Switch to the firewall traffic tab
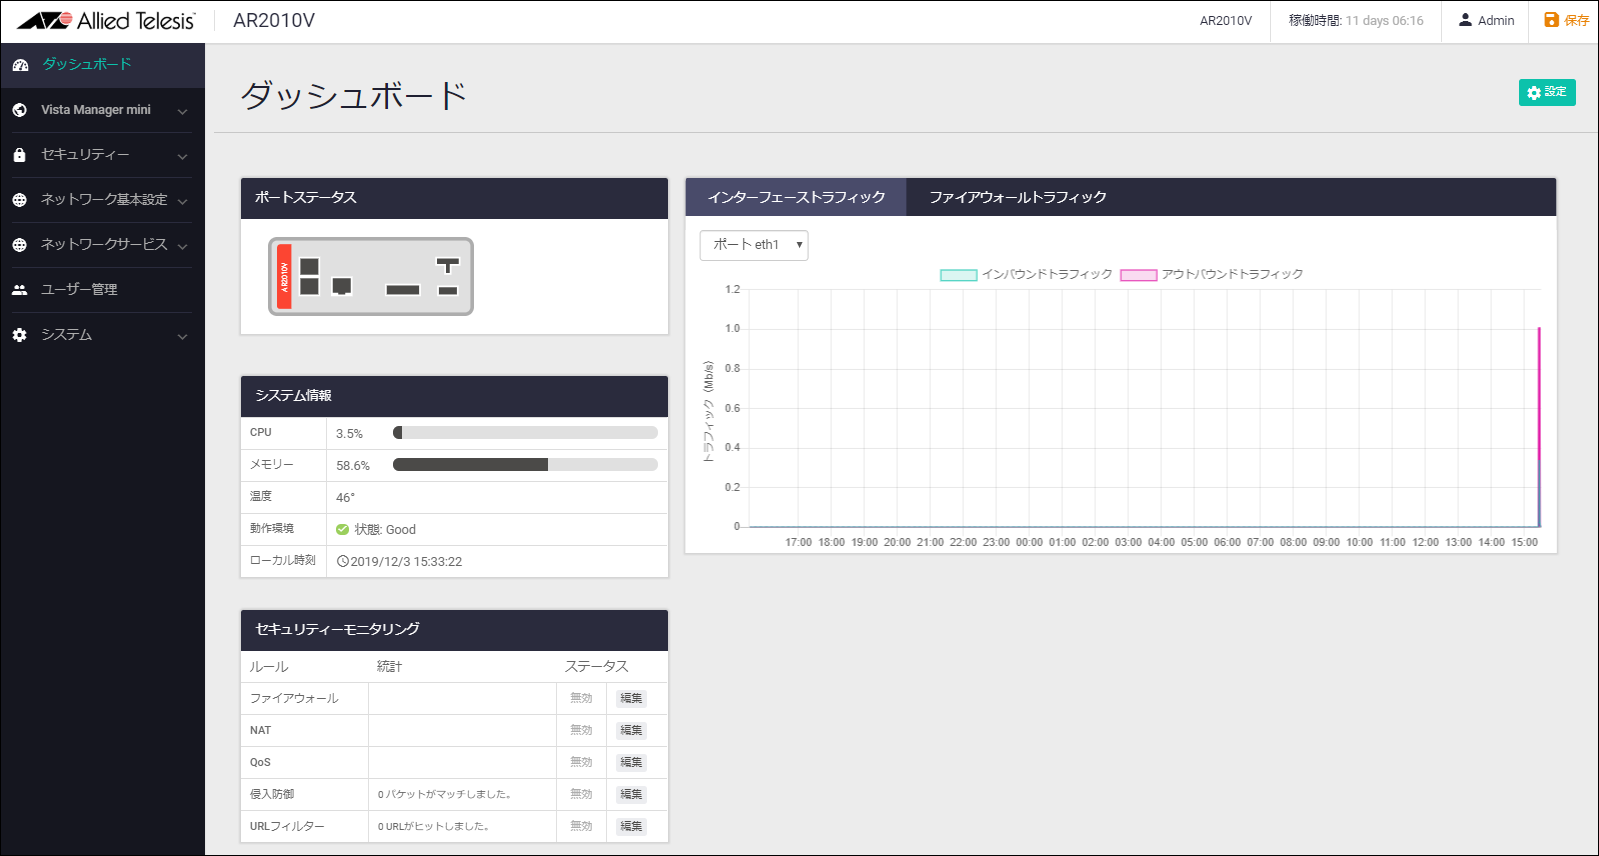 click(1017, 198)
